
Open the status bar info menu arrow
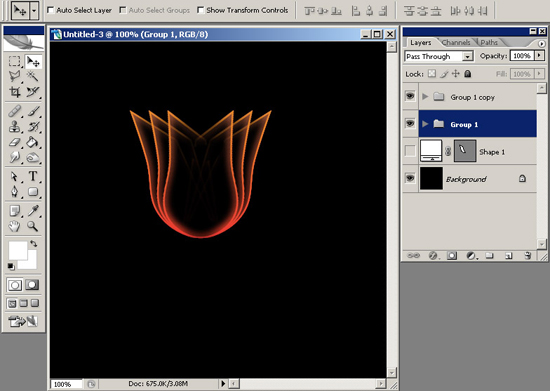coord(223,384)
